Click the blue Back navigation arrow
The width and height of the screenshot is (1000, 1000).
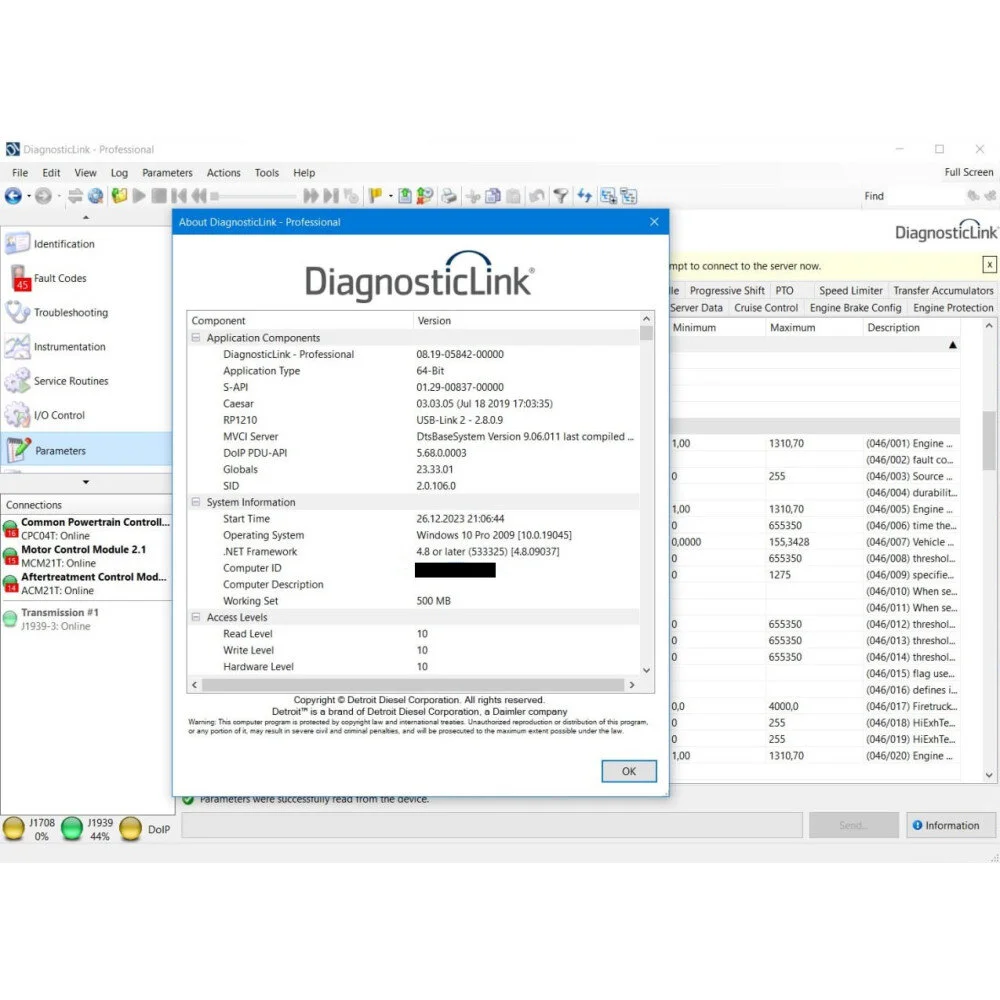click(13, 197)
